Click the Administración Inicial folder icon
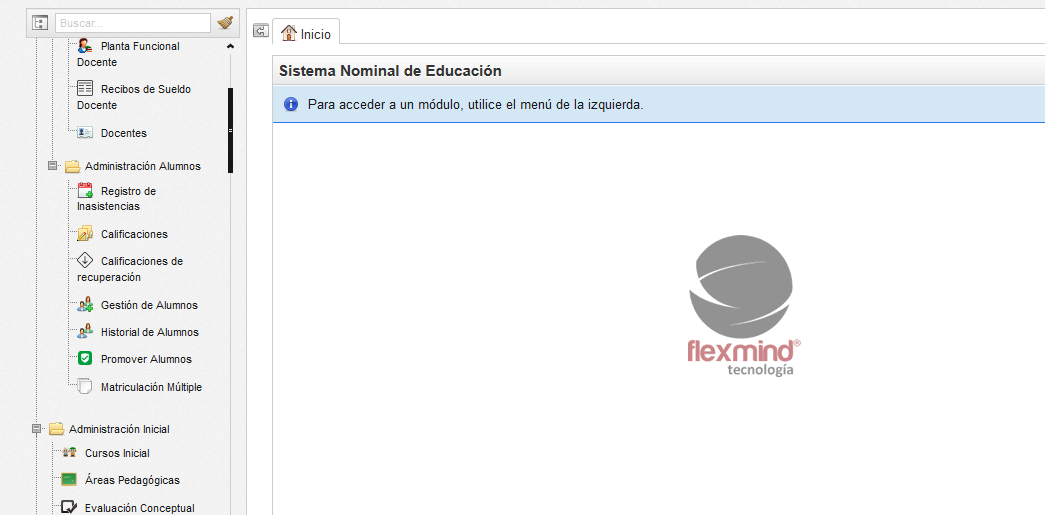Viewport: 1045px width, 515px height. pos(56,428)
